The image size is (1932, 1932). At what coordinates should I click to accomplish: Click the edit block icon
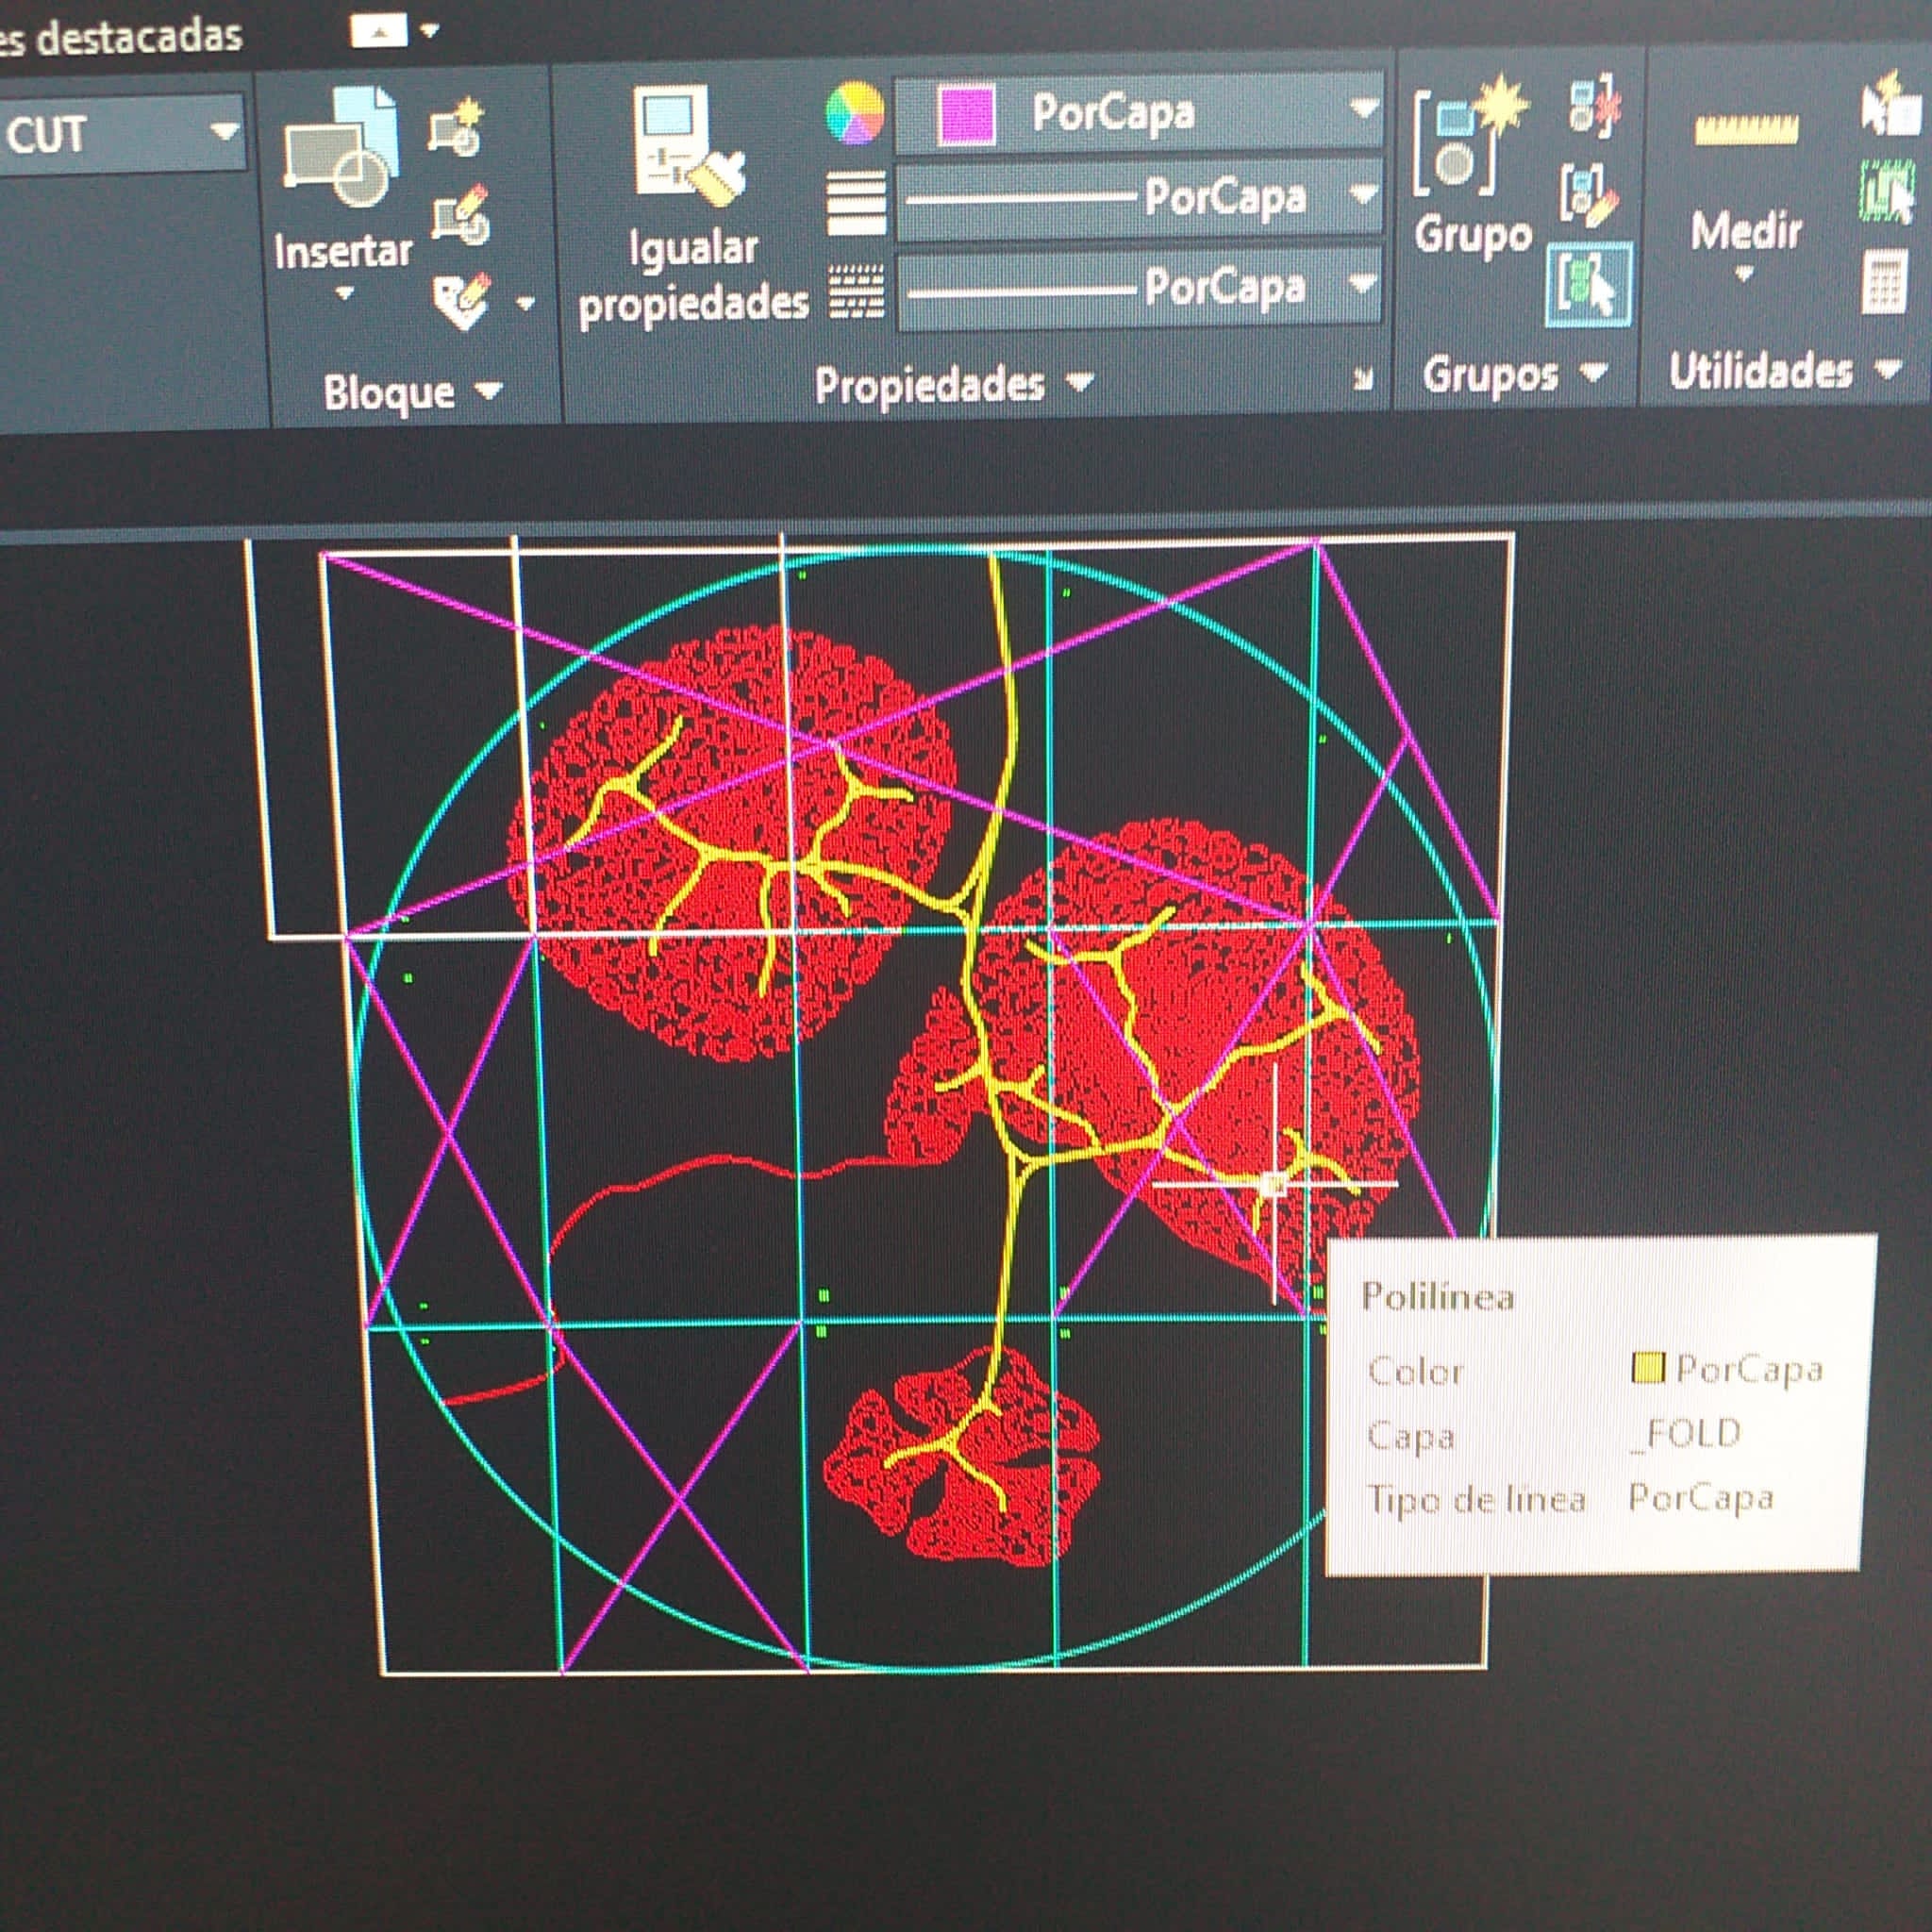(461, 214)
